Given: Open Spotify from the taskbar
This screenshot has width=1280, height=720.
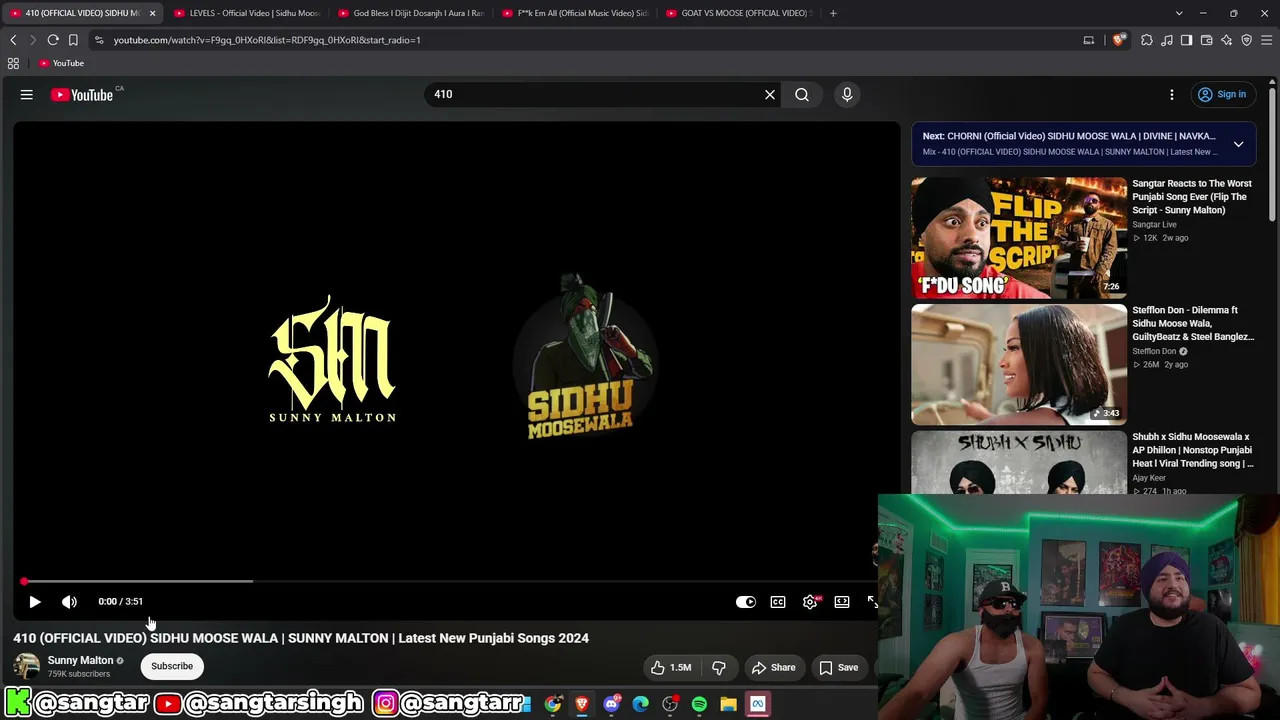Looking at the screenshot, I should tap(699, 704).
